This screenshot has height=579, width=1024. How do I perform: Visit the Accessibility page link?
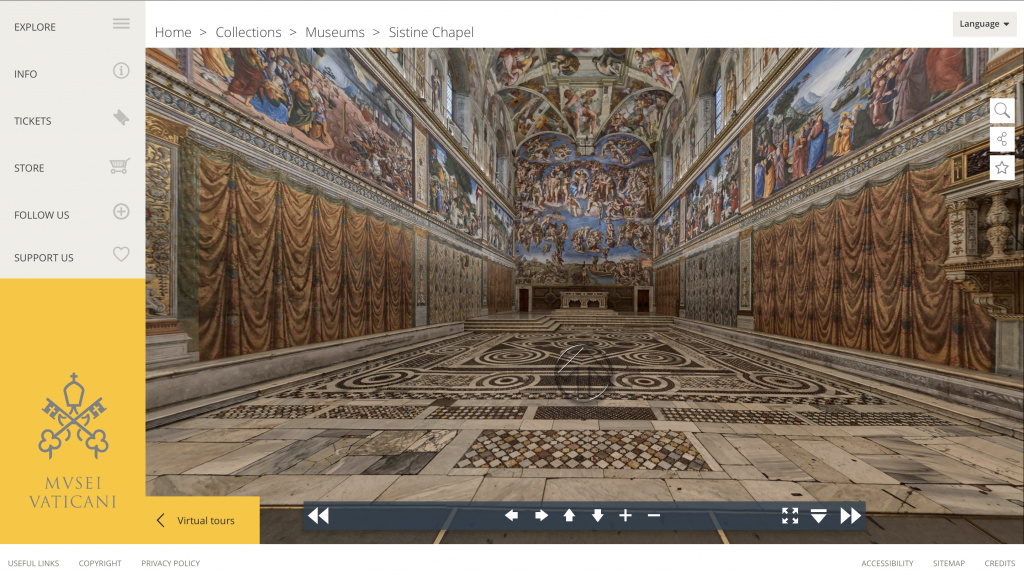tap(886, 563)
